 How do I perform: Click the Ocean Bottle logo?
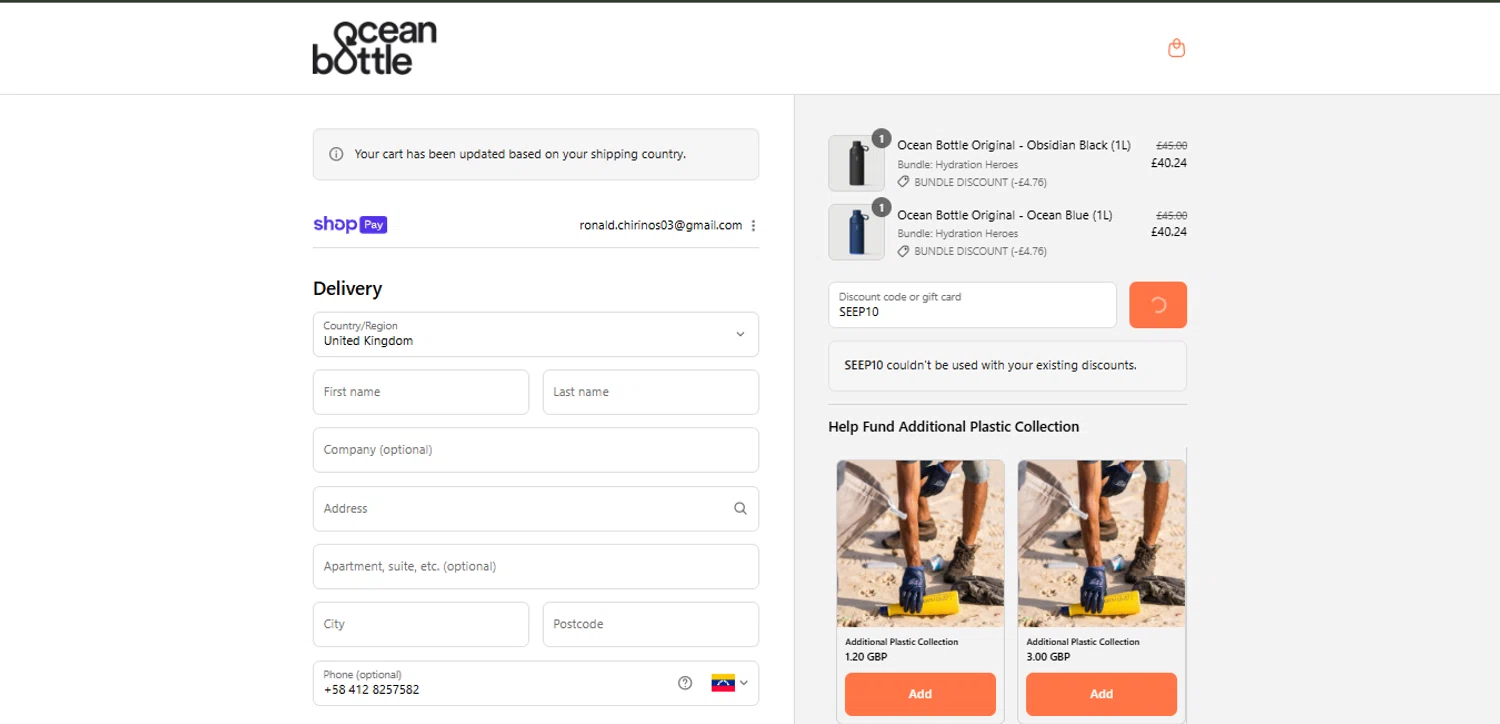(x=375, y=48)
